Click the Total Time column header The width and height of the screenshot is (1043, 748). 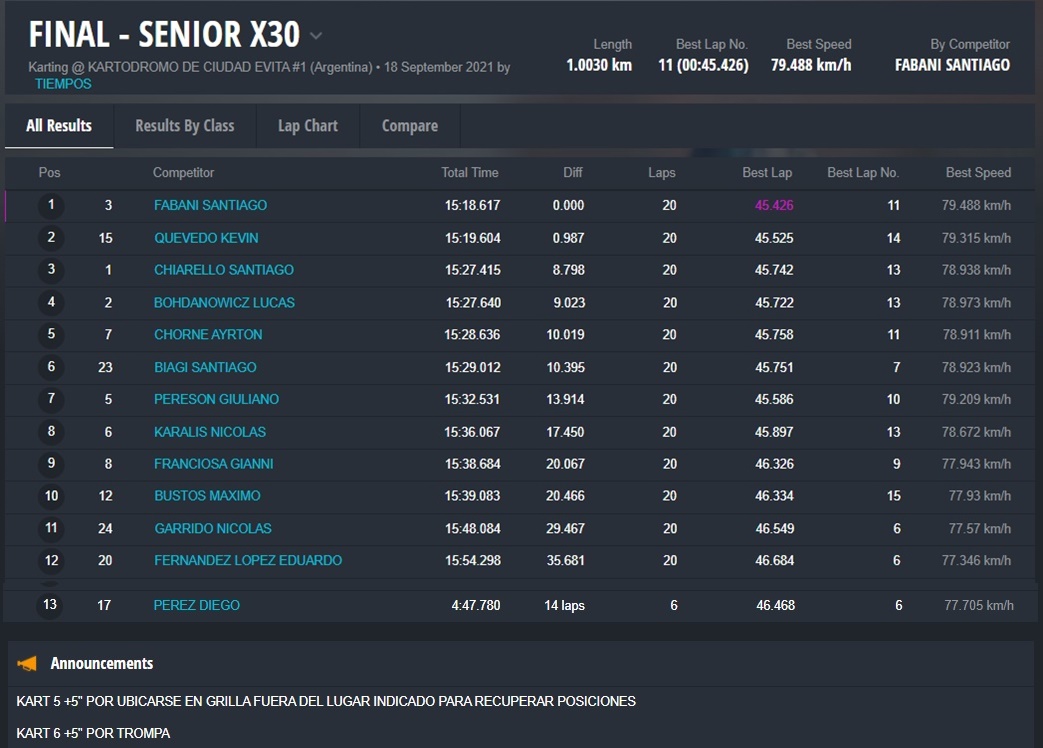click(x=469, y=173)
